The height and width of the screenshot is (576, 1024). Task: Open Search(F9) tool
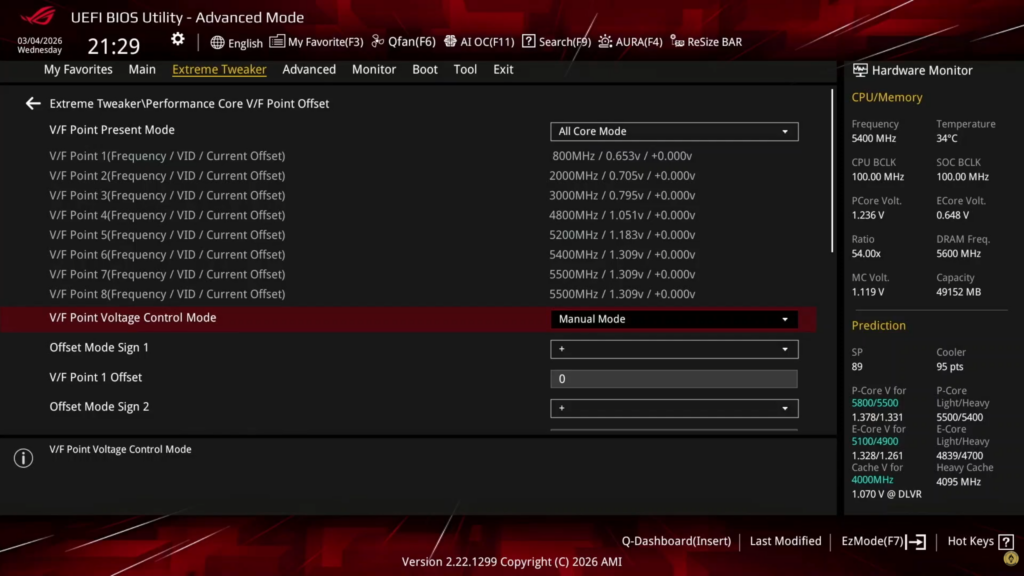pyautogui.click(x=556, y=42)
